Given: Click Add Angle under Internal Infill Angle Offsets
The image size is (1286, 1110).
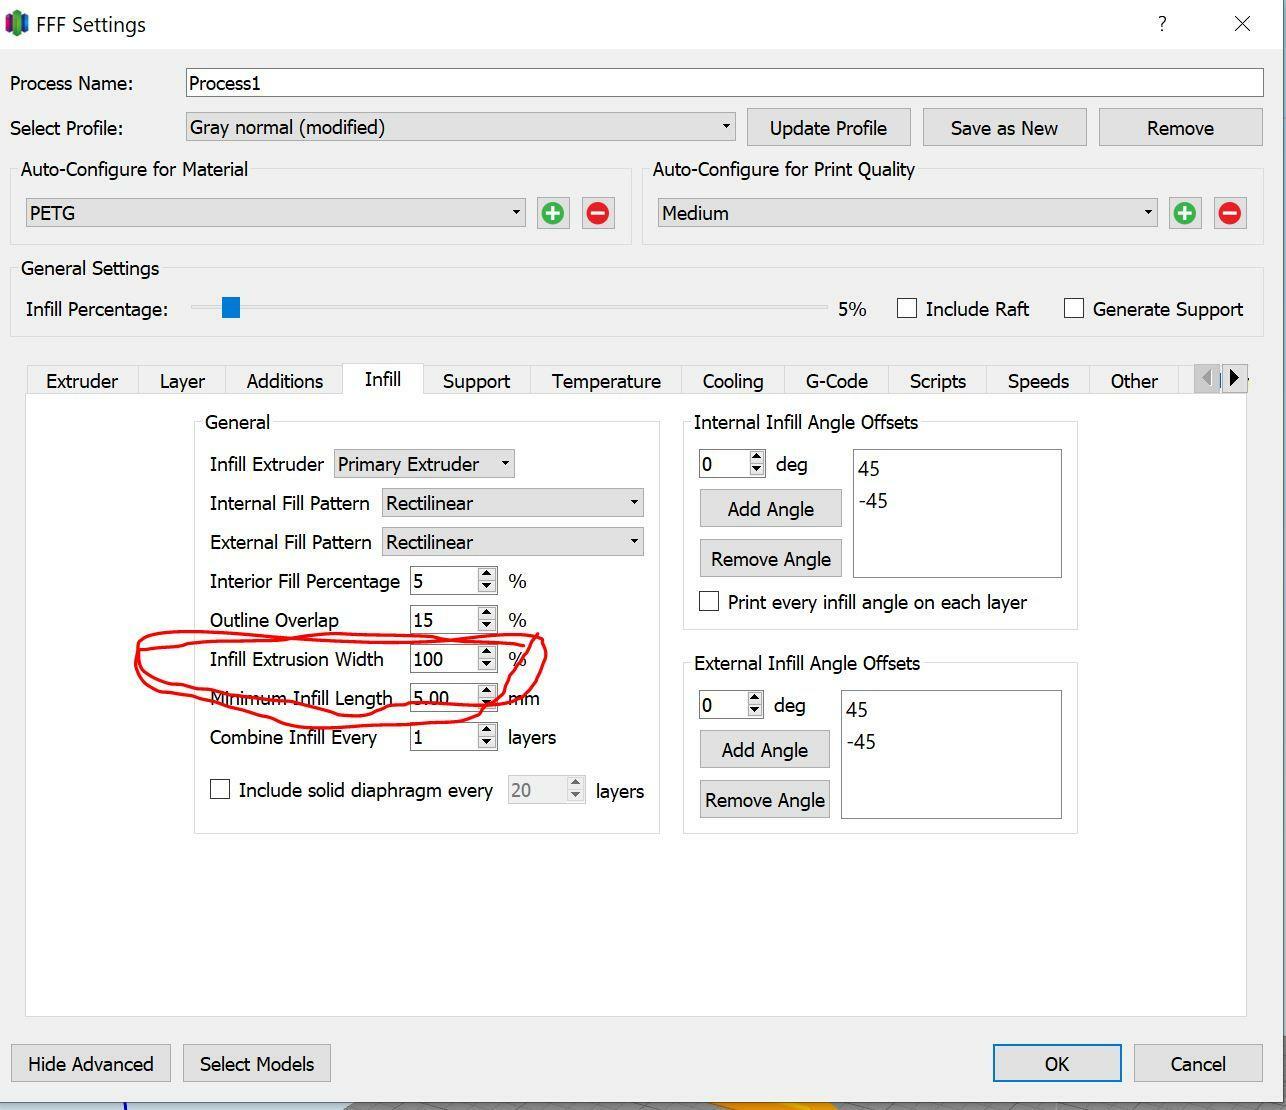Looking at the screenshot, I should click(770, 509).
